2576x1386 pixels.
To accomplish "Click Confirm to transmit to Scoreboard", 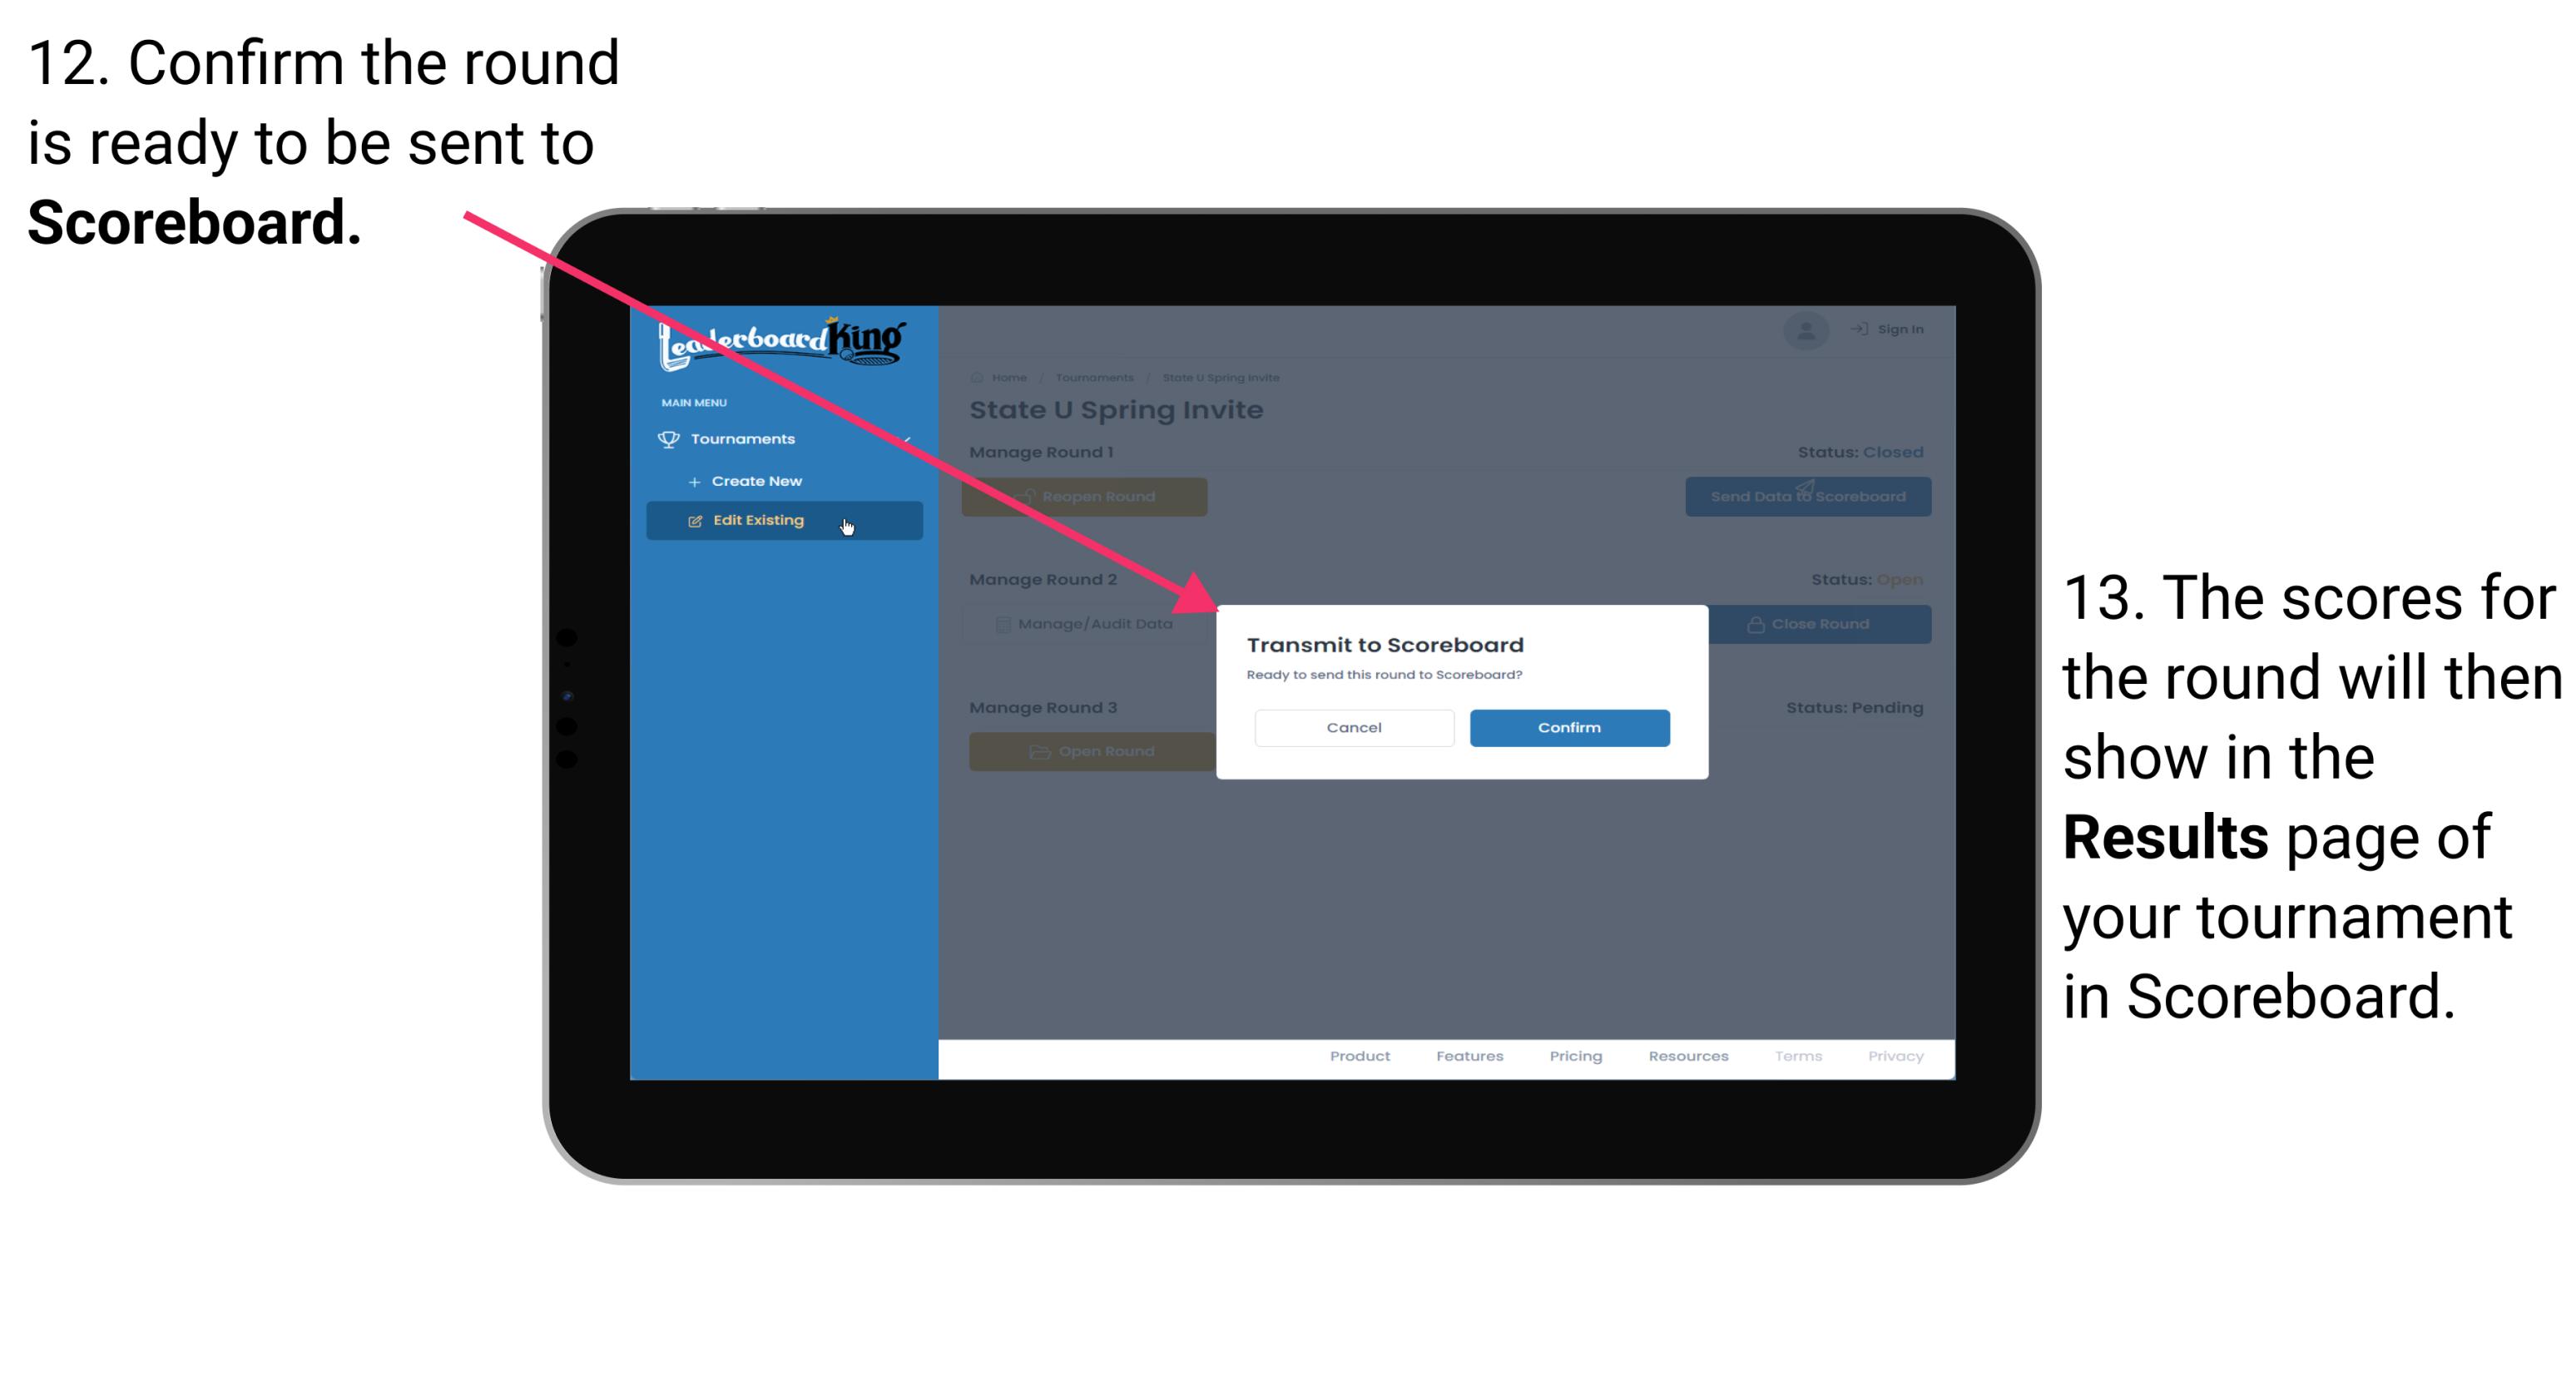I will [x=1565, y=727].
